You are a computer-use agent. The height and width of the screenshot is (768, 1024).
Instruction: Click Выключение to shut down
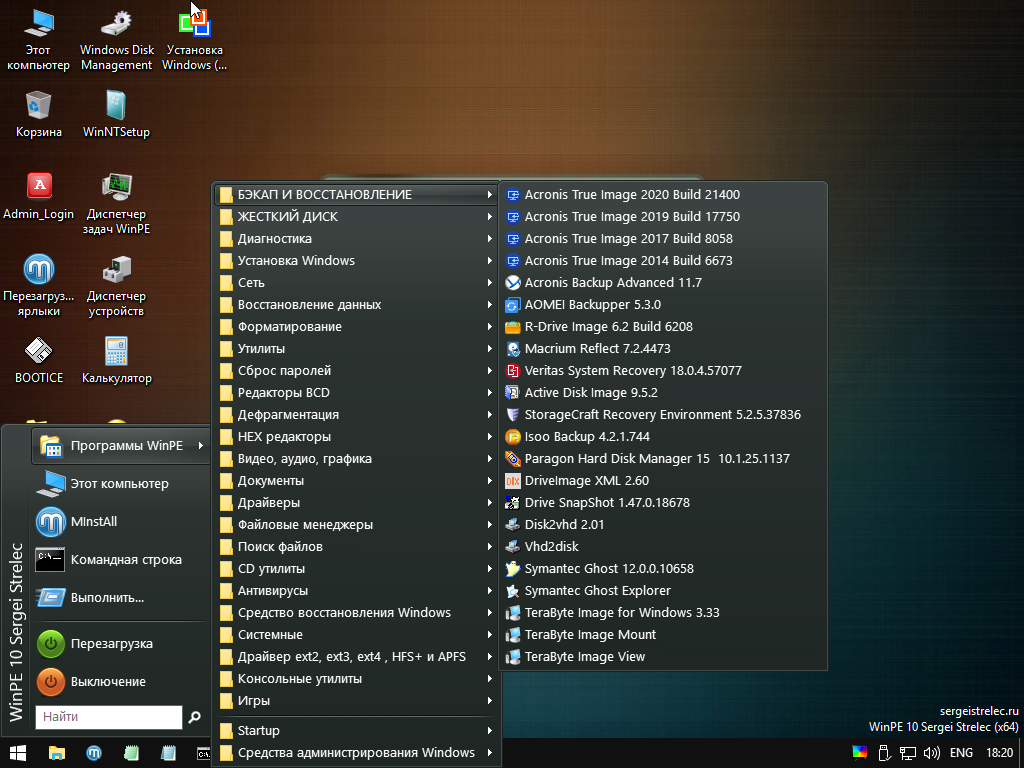(121, 682)
